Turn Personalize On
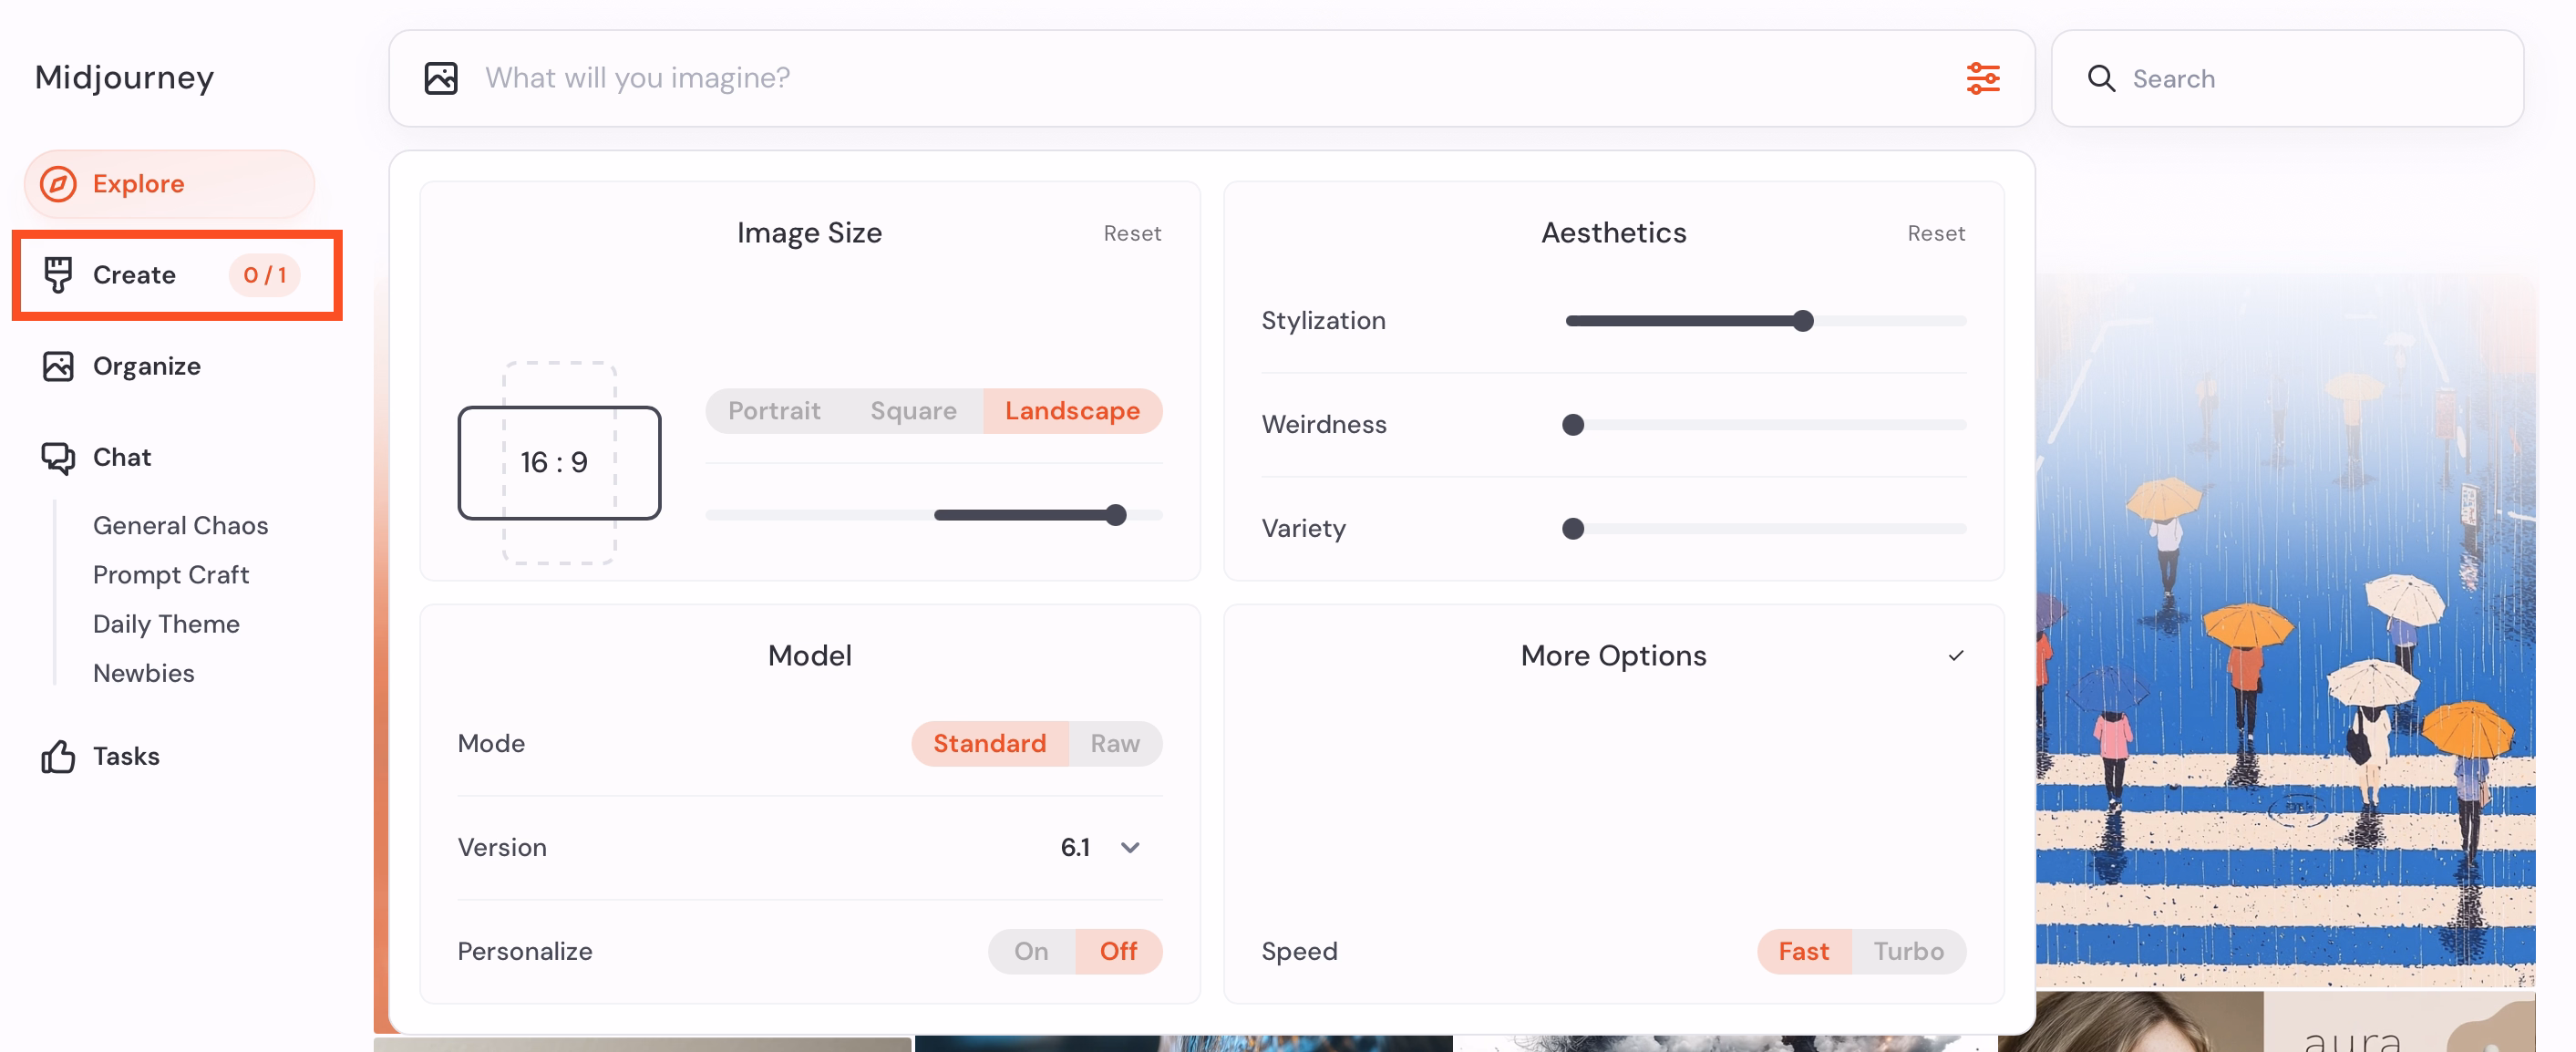 pos(1031,951)
